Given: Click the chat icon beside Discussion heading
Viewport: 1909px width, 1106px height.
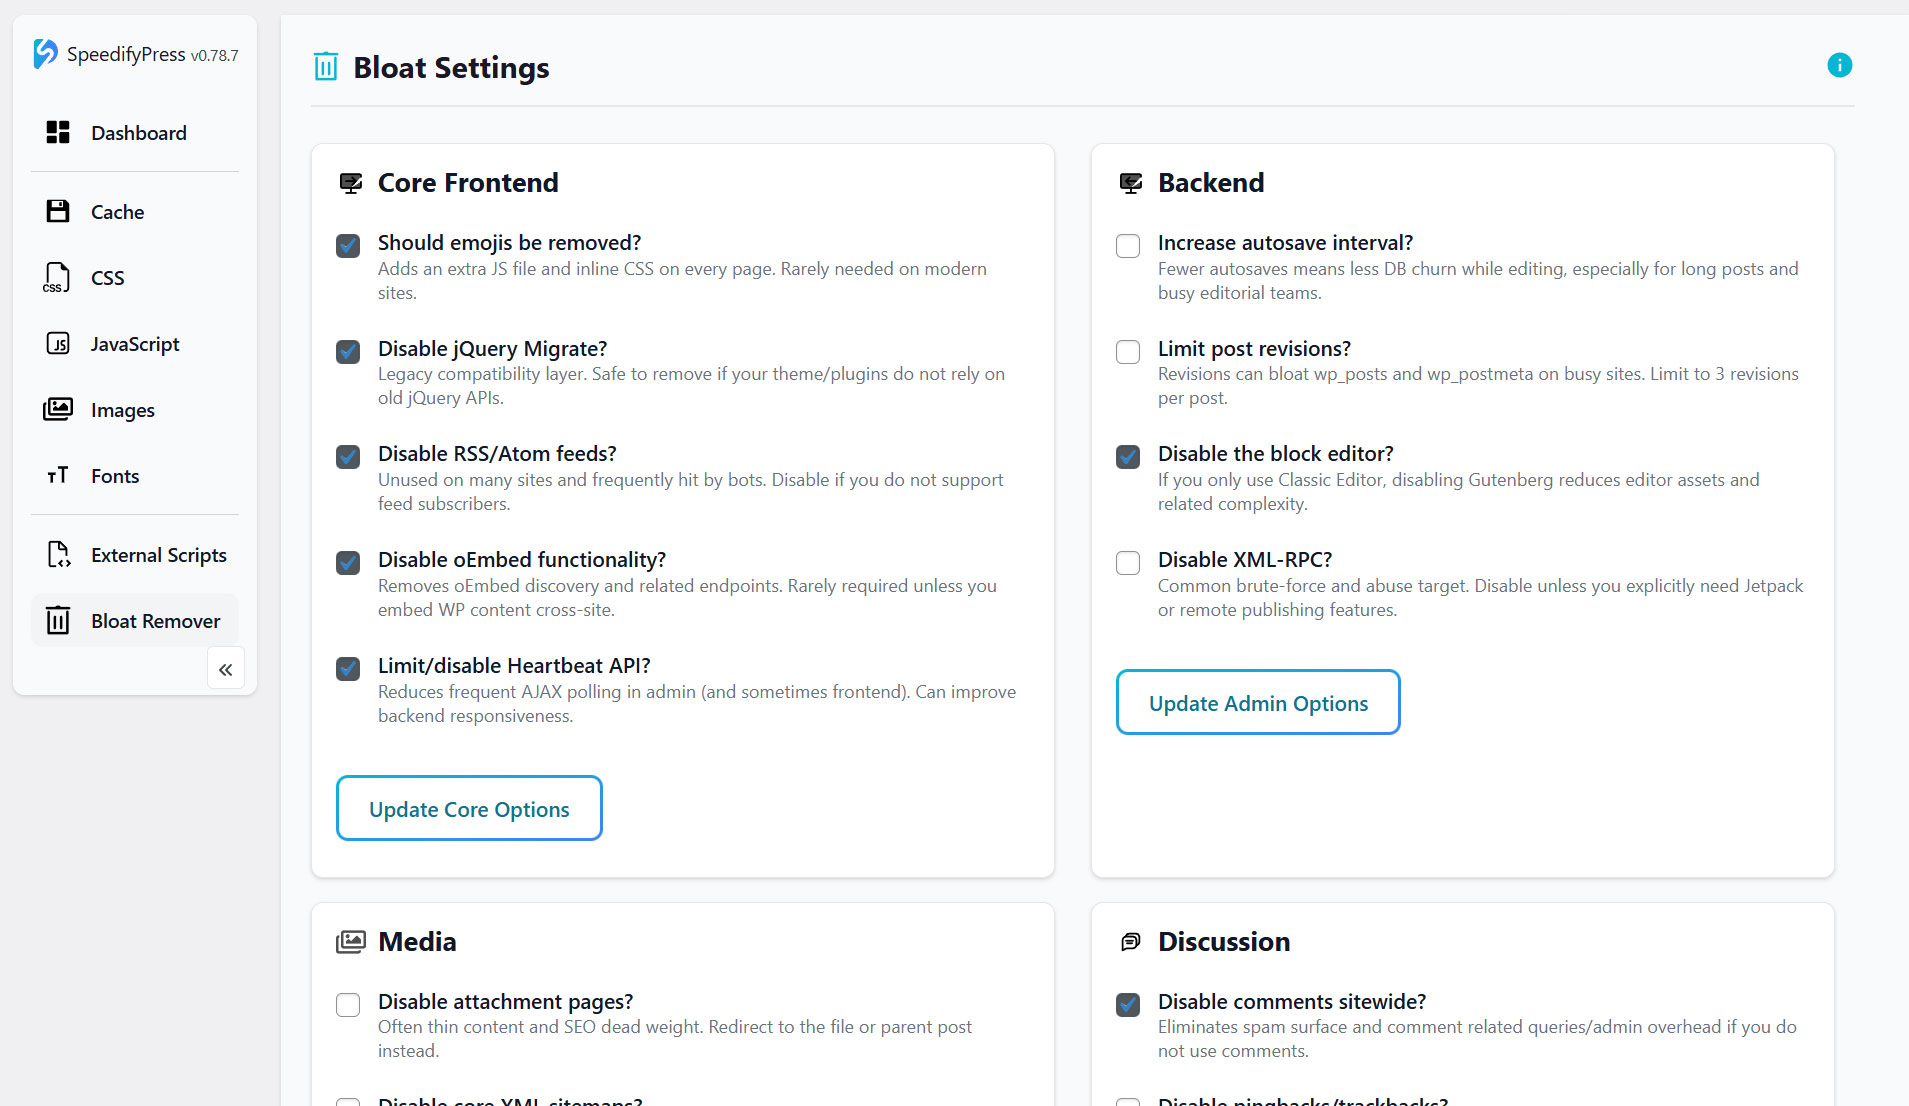Looking at the screenshot, I should pyautogui.click(x=1131, y=942).
